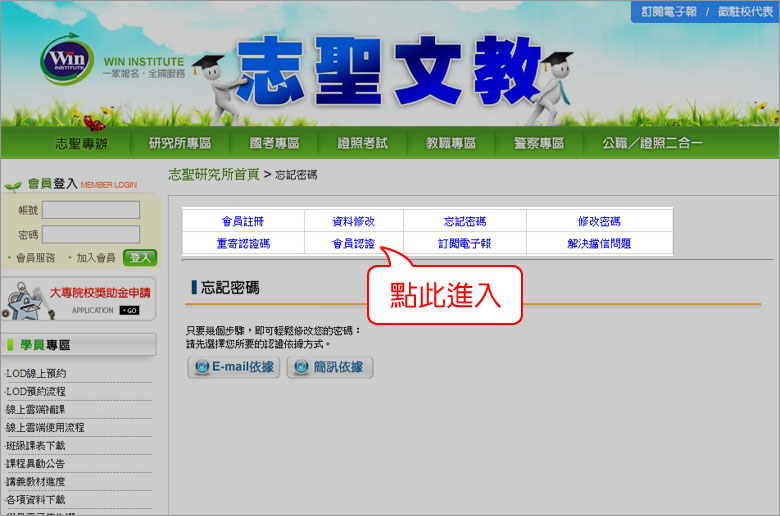Viewport: 780px width, 516px height.
Task: Open LOD線上預約 sidebar link
Action: (x=36, y=373)
